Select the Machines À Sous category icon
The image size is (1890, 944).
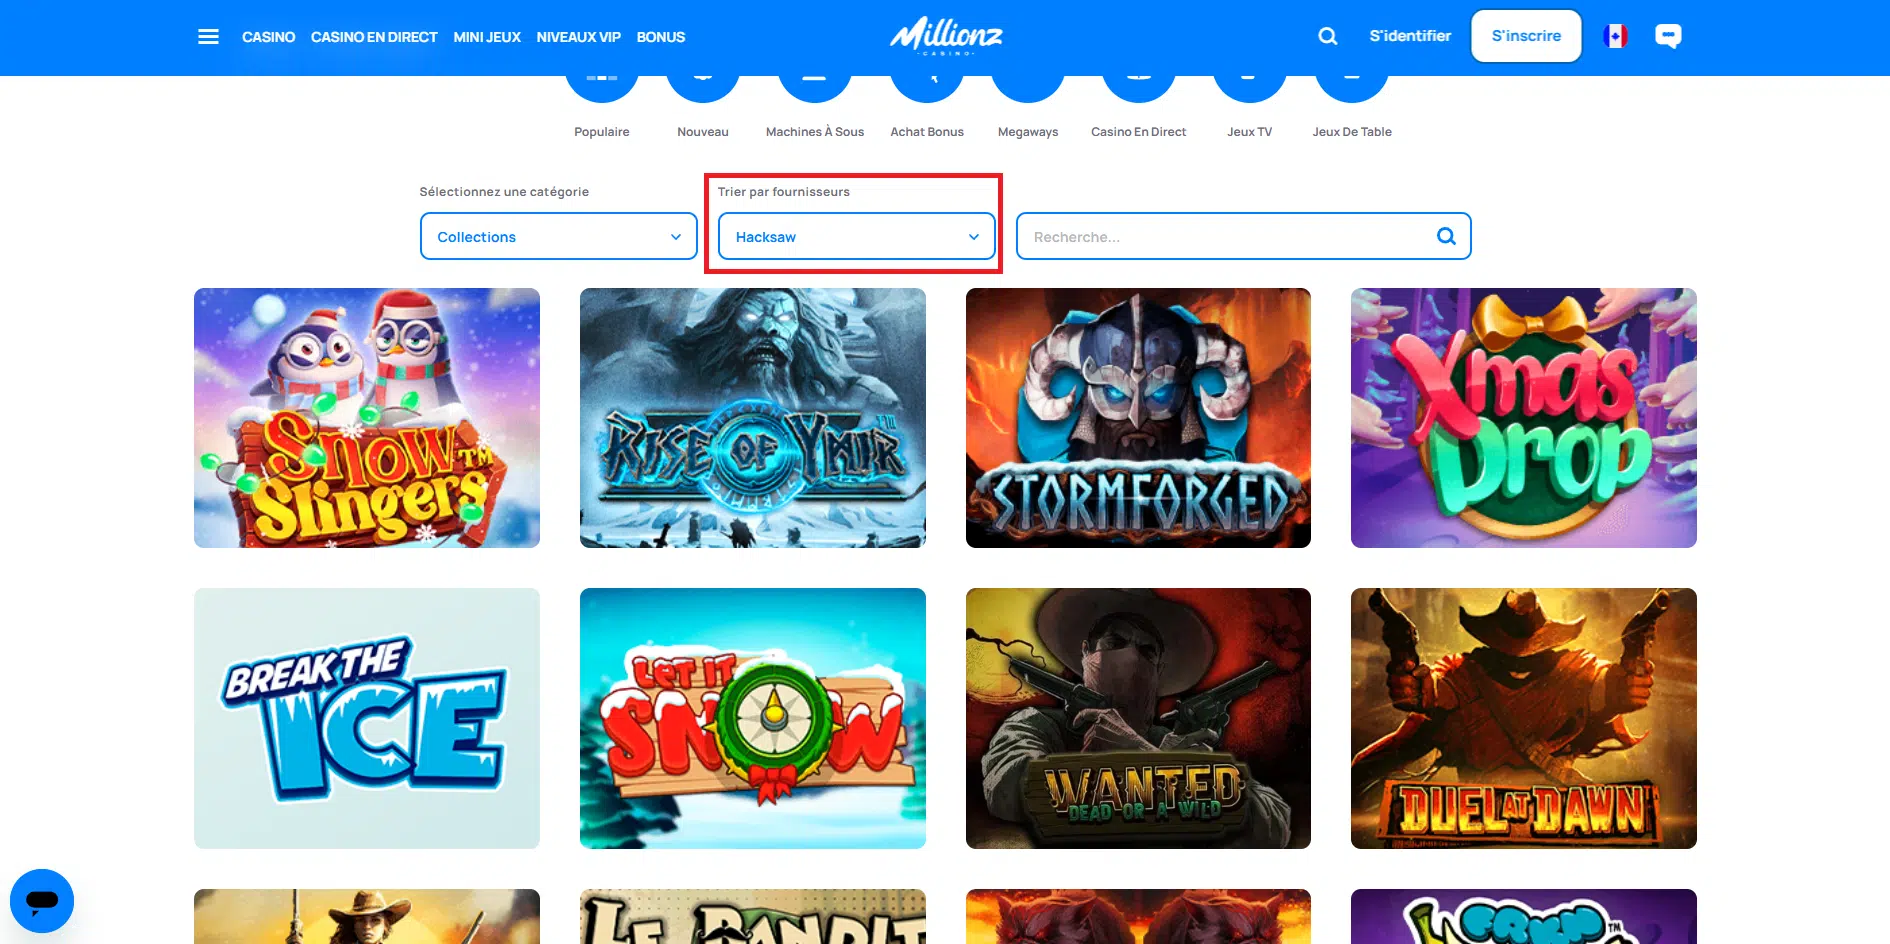coord(814,88)
